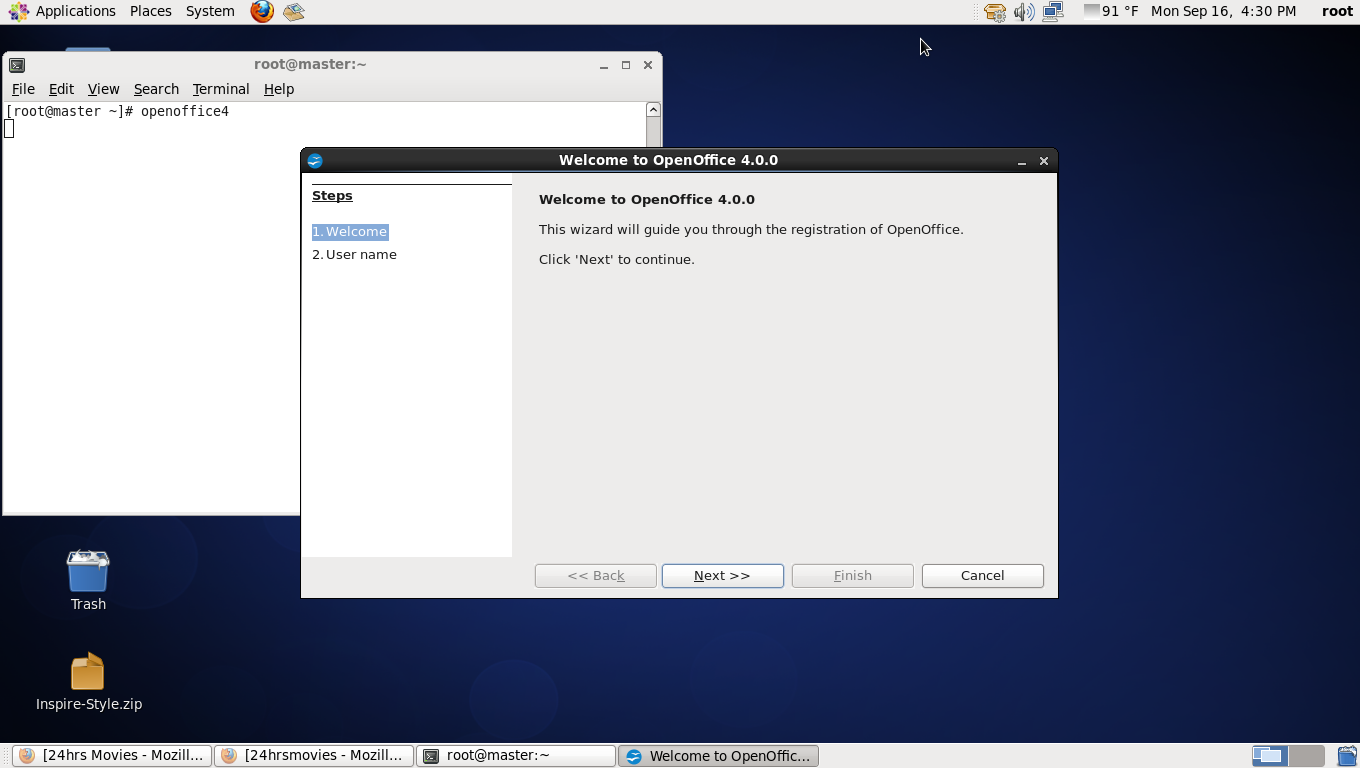Open the terminal Edit menu
This screenshot has height=768, width=1360.
point(61,89)
